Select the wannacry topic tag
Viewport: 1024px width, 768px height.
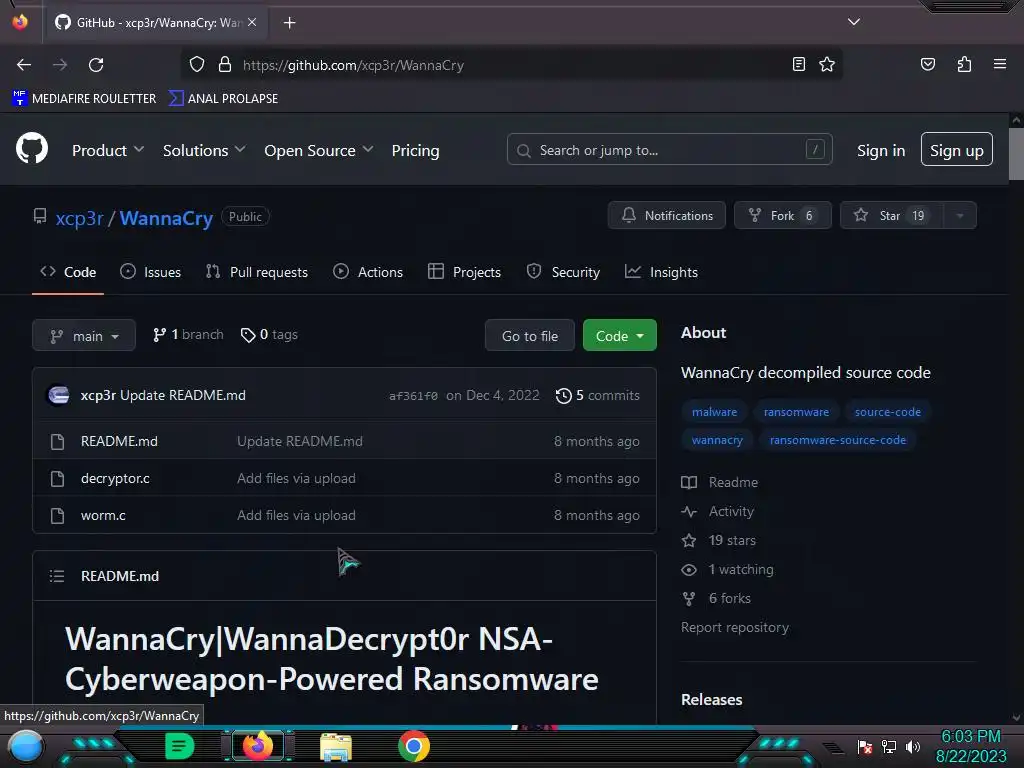(x=717, y=440)
